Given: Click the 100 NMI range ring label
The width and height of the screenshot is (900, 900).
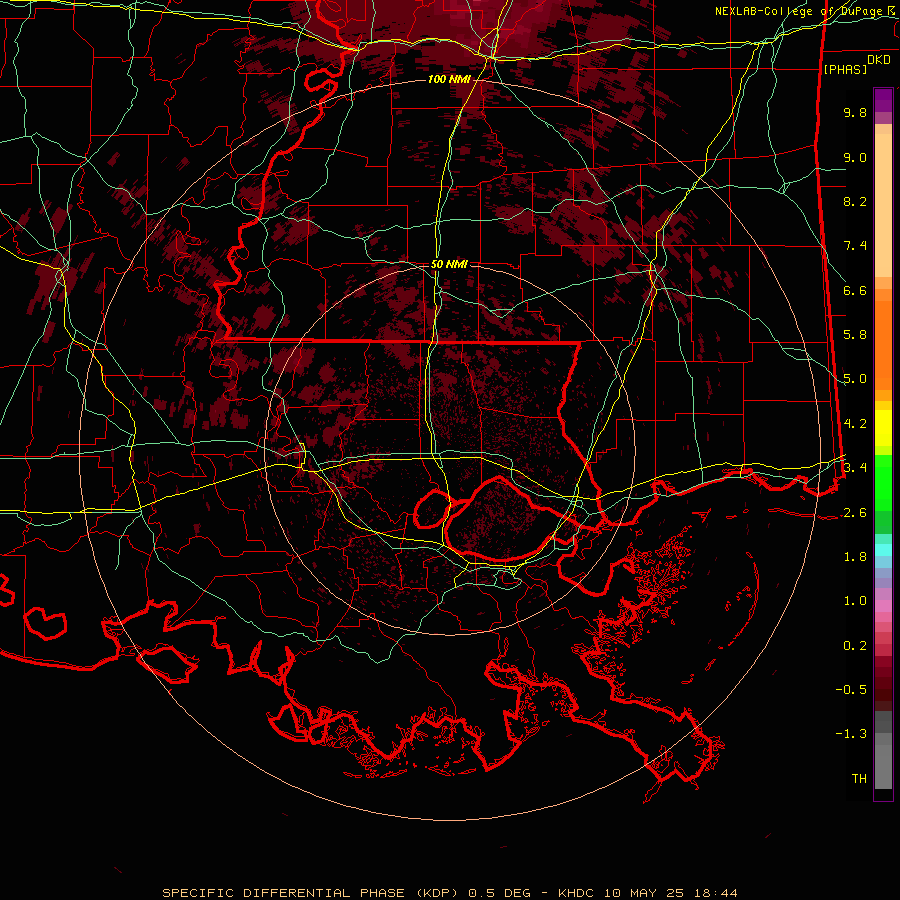Looking at the screenshot, I should 449,79.
